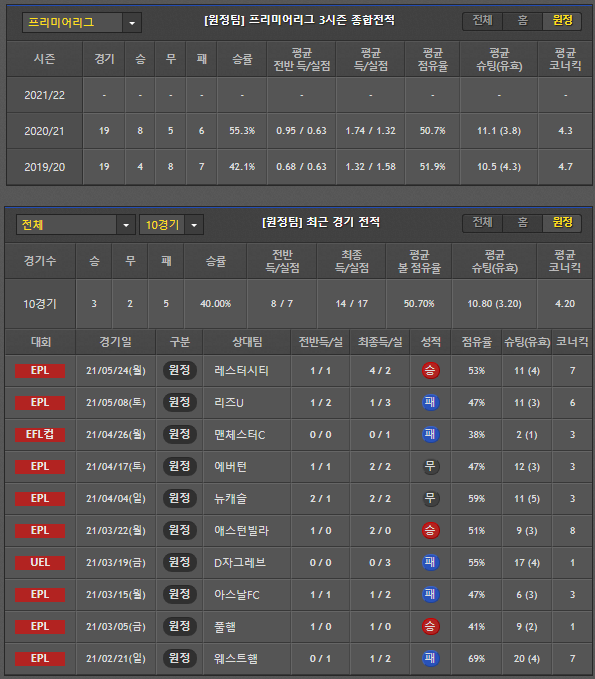Click EPL badge for 뉴캐슬 match
The height and width of the screenshot is (679, 595).
click(x=40, y=498)
